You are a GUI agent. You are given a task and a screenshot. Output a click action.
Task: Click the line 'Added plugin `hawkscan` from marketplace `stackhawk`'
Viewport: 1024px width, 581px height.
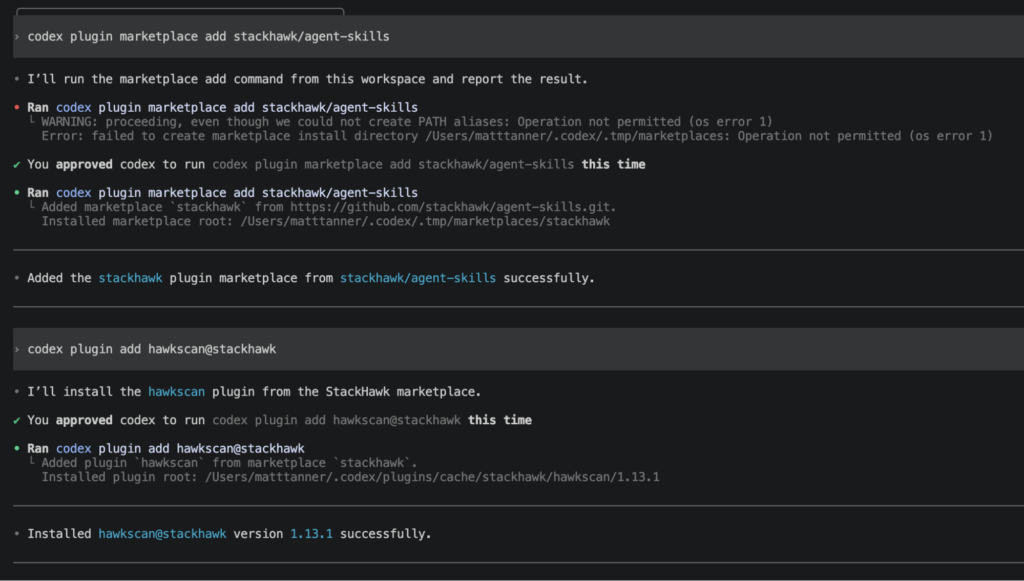tap(229, 463)
